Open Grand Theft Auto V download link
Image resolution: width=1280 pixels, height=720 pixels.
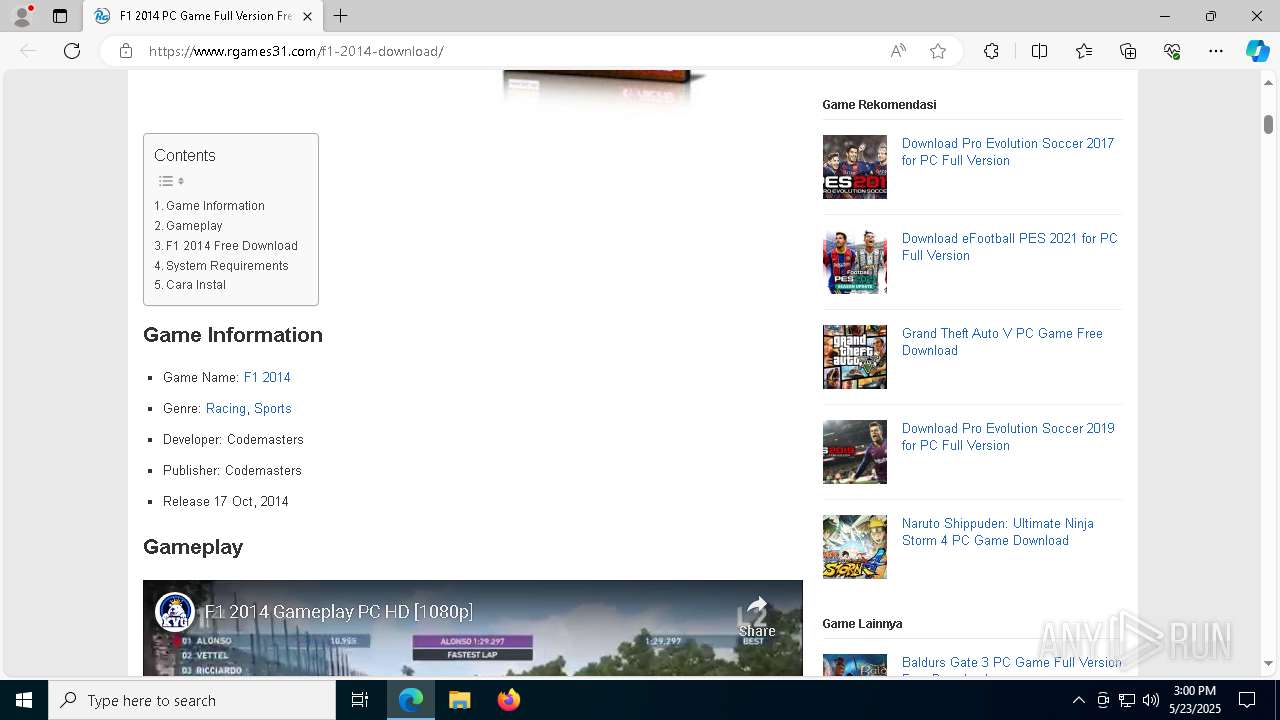[x=1002, y=342]
